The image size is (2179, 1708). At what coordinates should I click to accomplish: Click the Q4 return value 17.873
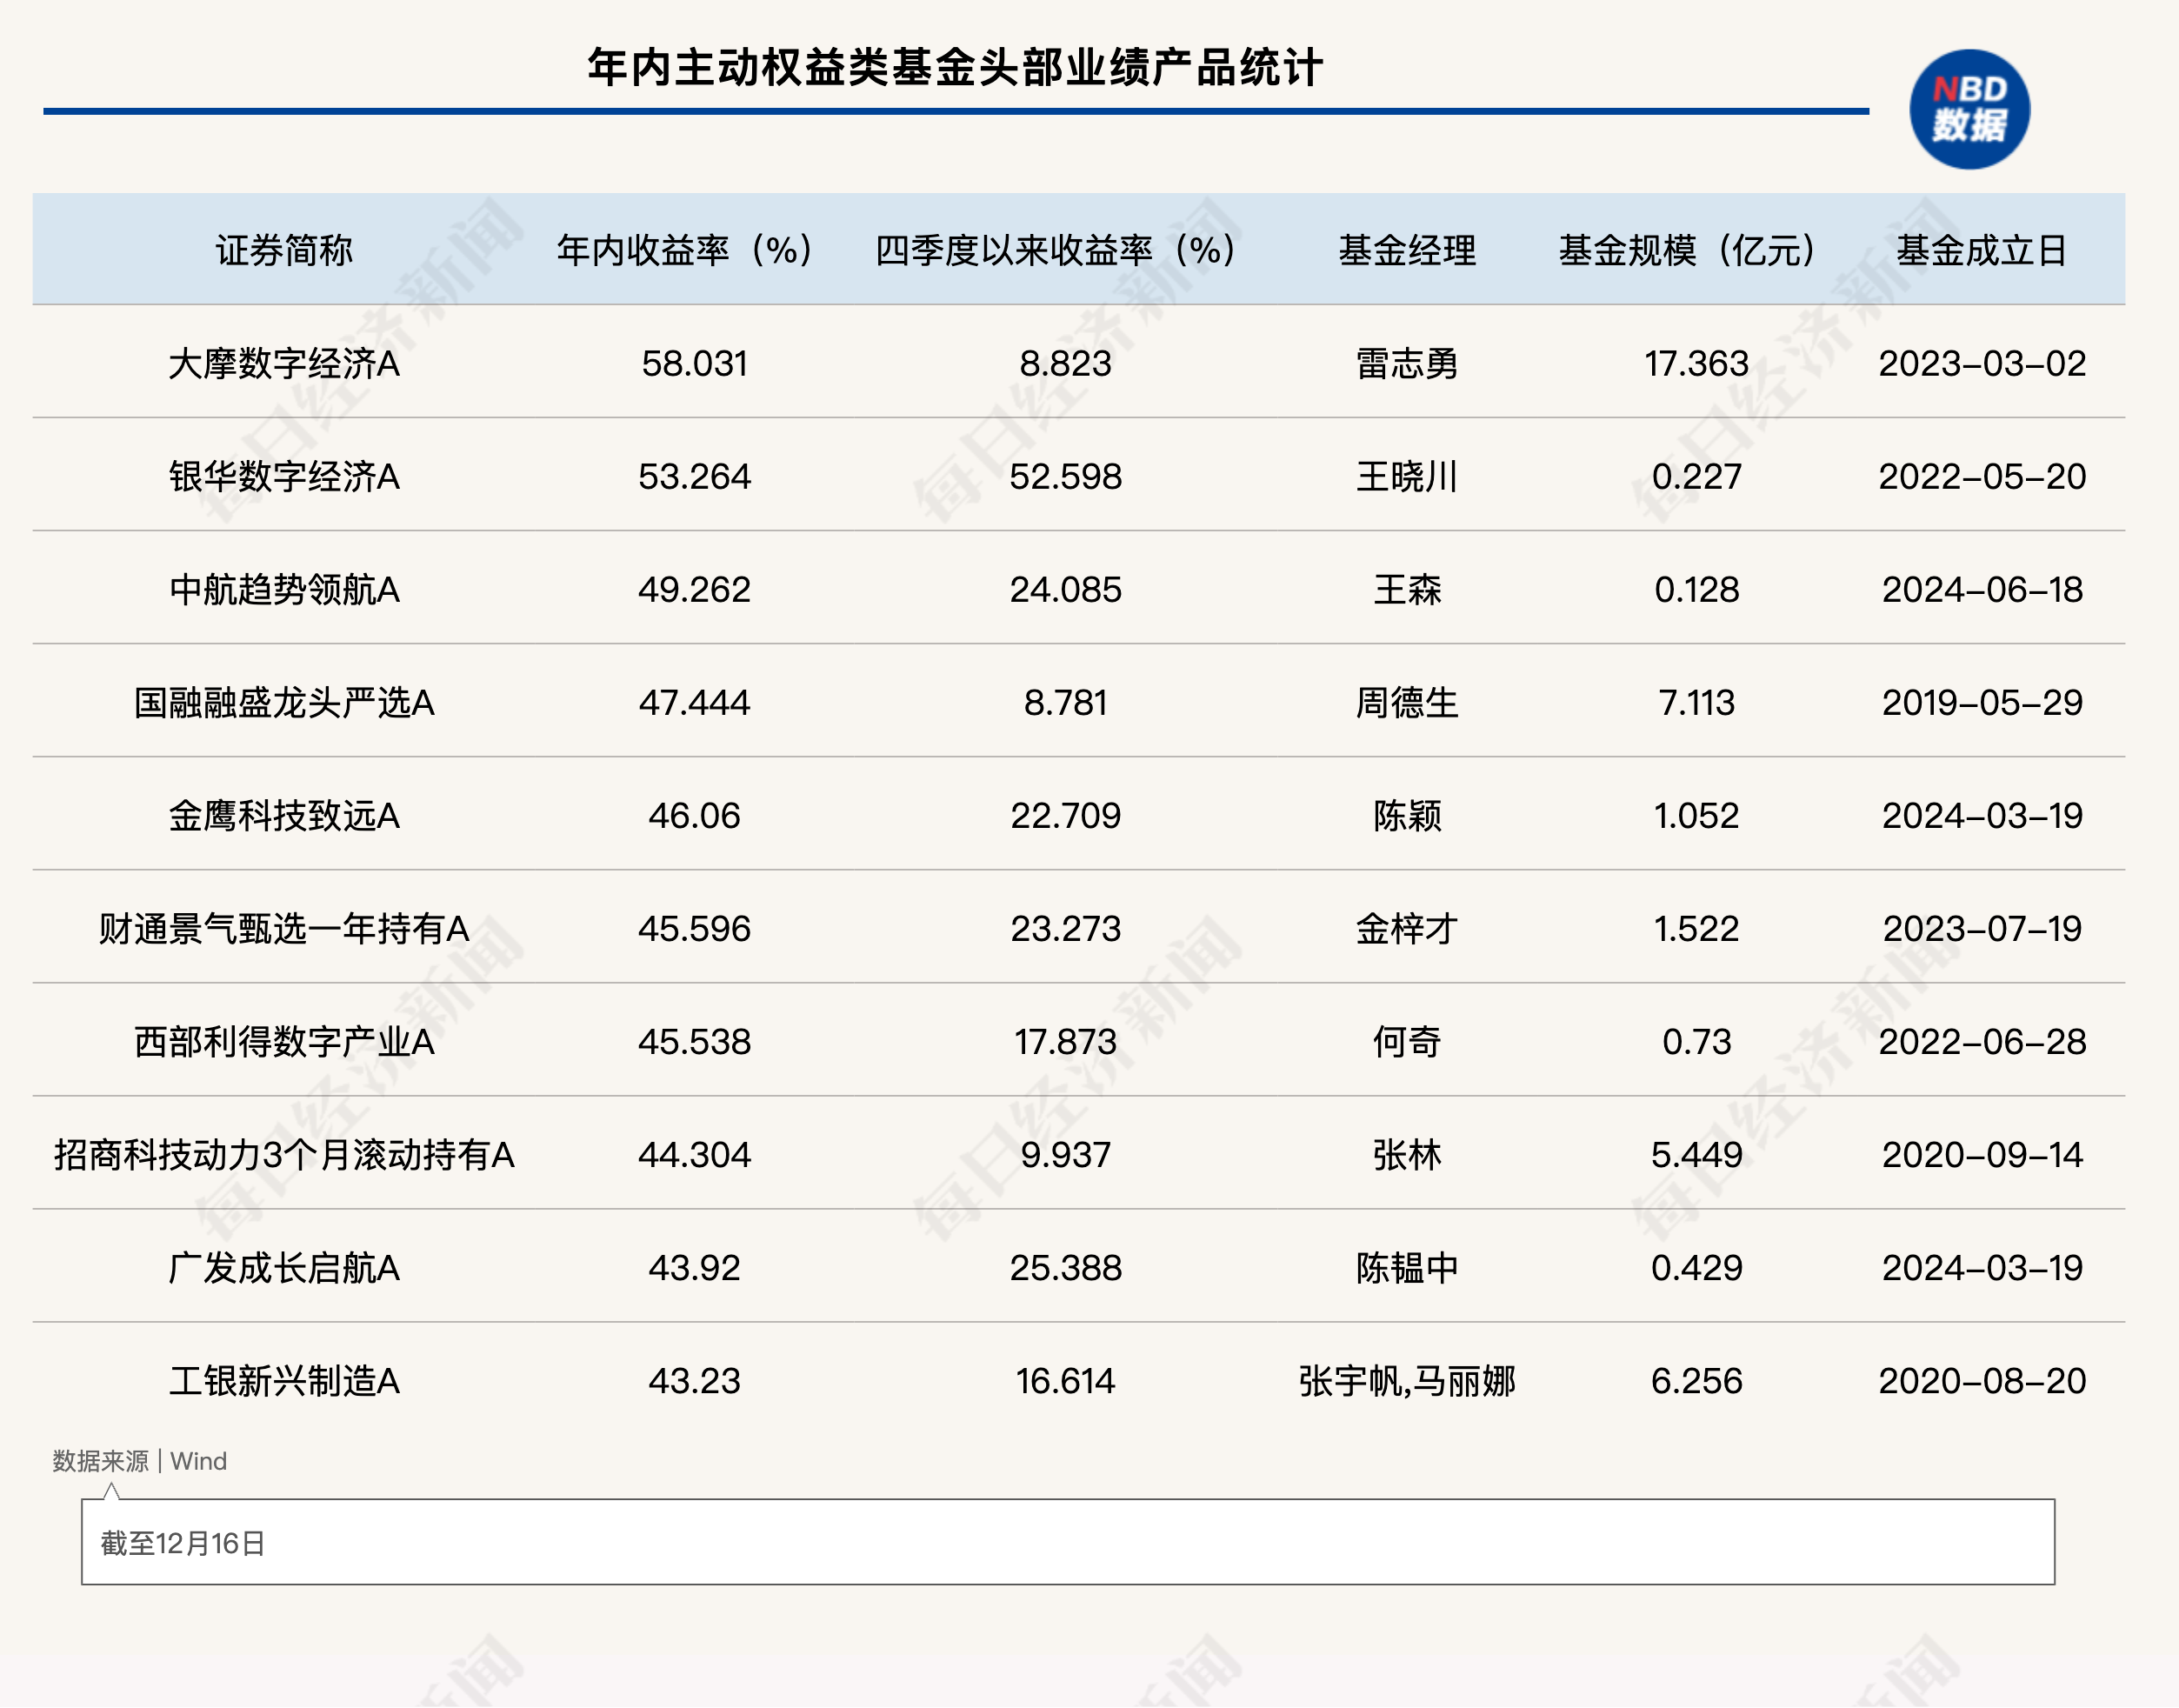pyautogui.click(x=1065, y=1041)
